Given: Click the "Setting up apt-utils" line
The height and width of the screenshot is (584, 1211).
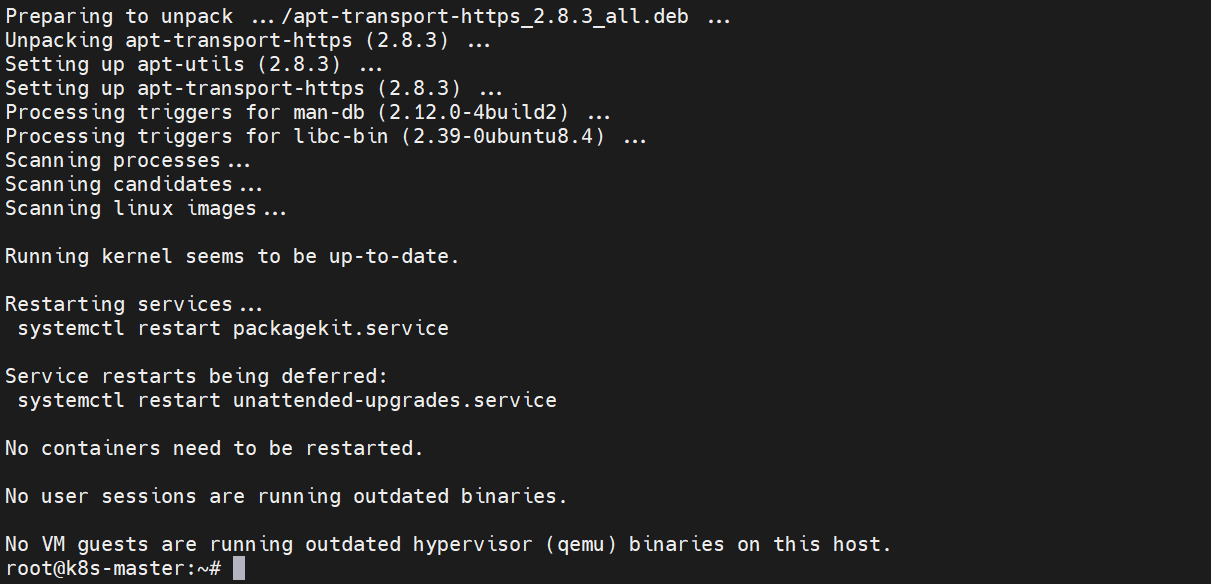Looking at the screenshot, I should (x=193, y=65).
